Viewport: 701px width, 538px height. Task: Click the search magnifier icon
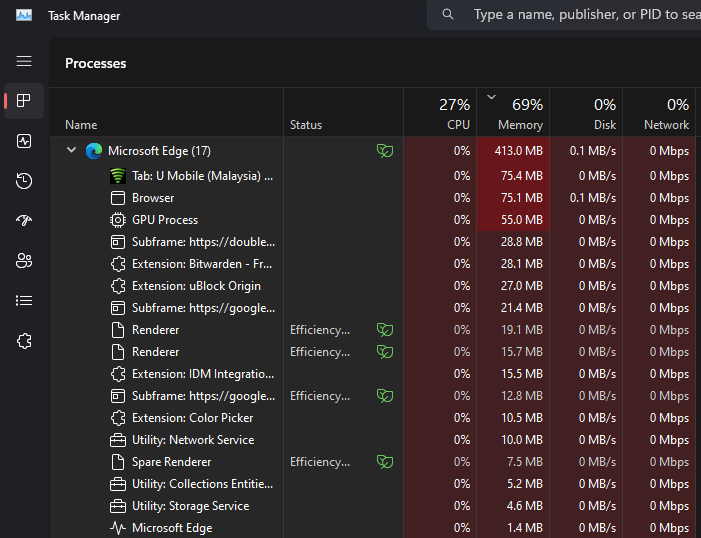[448, 14]
